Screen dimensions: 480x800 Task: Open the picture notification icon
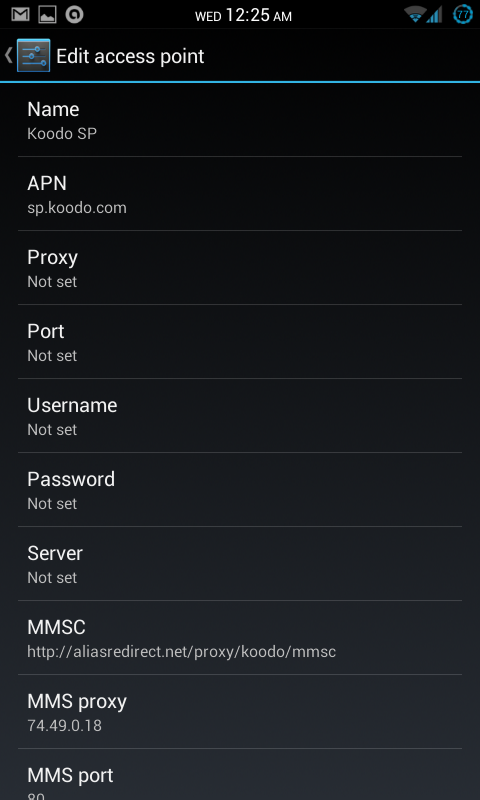[47, 14]
